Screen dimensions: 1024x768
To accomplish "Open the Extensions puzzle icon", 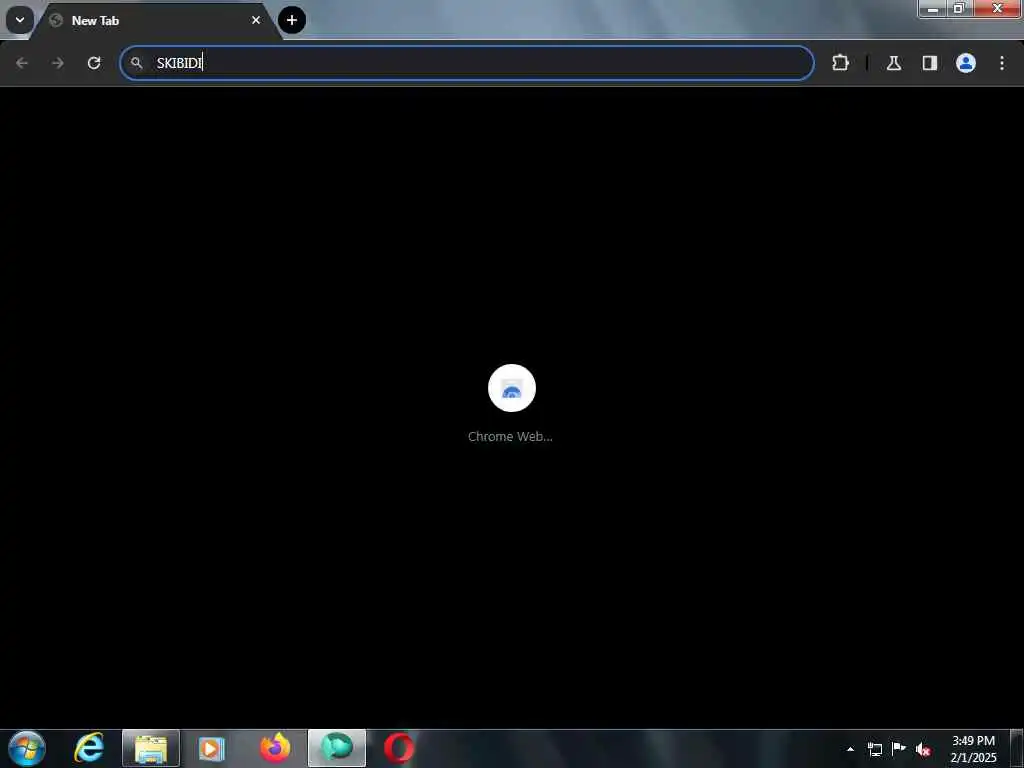I will tap(840, 63).
